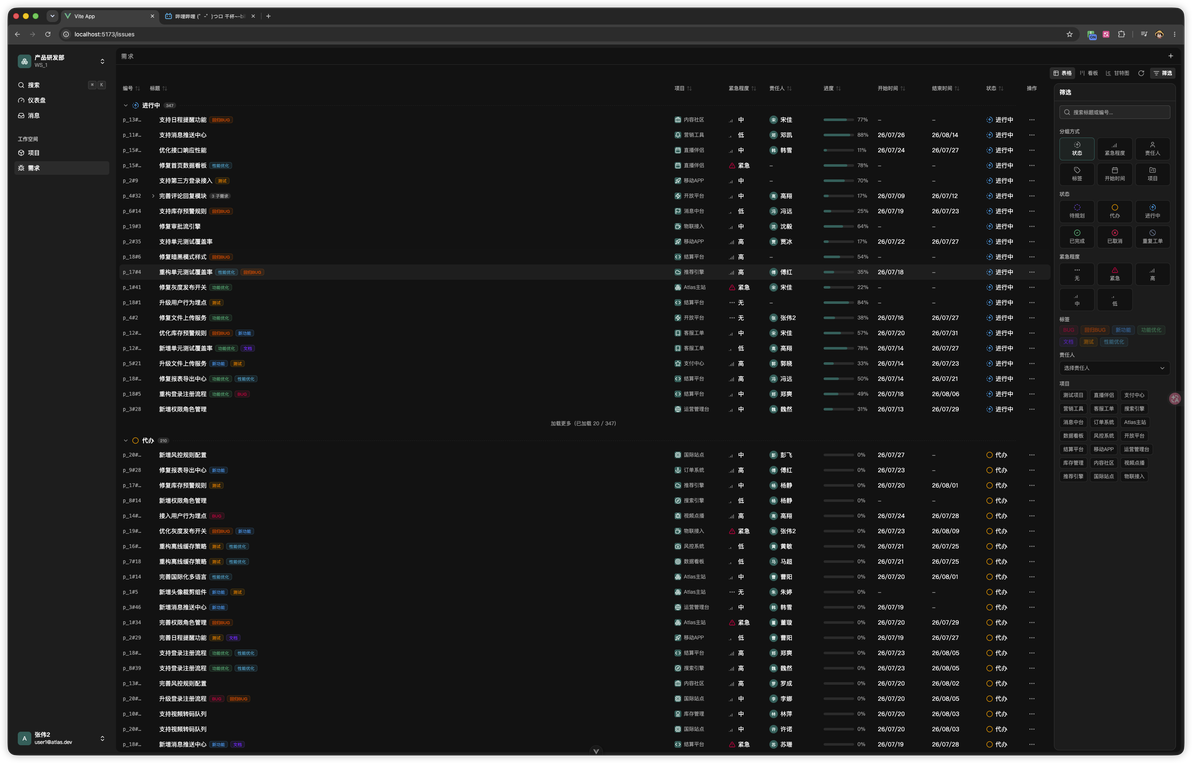The height and width of the screenshot is (763, 1192).
Task: Click progress bar of 支持消息推送中心 at 88%
Action: [x=839, y=135]
